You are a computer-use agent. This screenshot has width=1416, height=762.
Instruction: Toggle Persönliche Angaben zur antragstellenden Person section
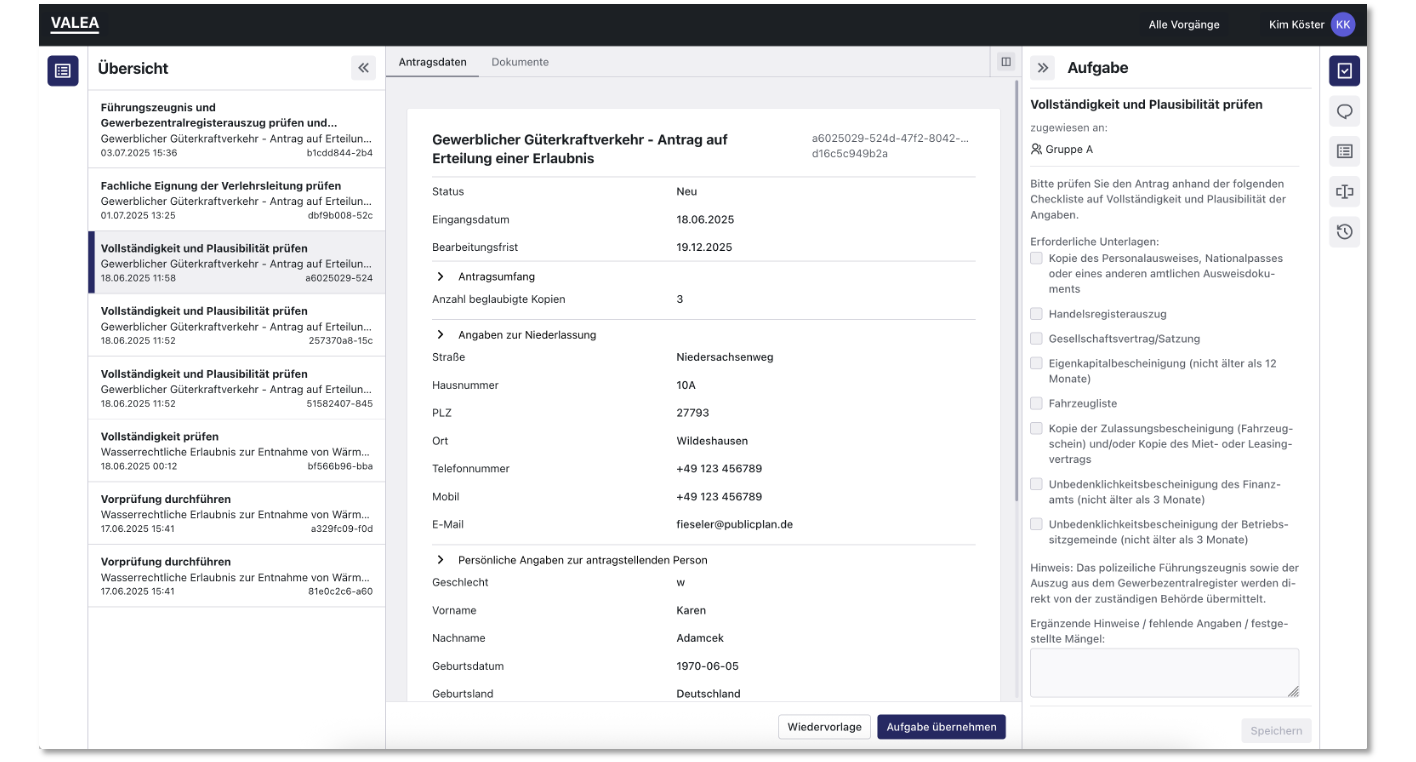pos(440,560)
